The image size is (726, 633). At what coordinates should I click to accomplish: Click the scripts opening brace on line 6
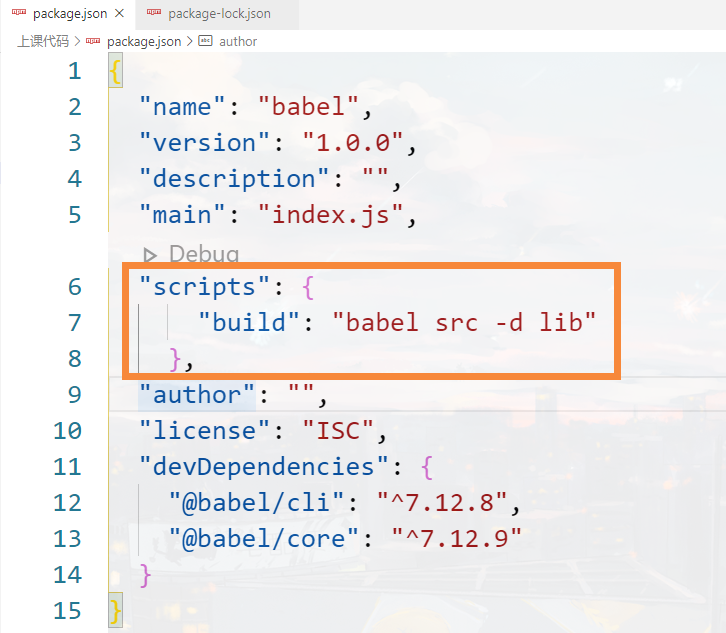(x=308, y=287)
